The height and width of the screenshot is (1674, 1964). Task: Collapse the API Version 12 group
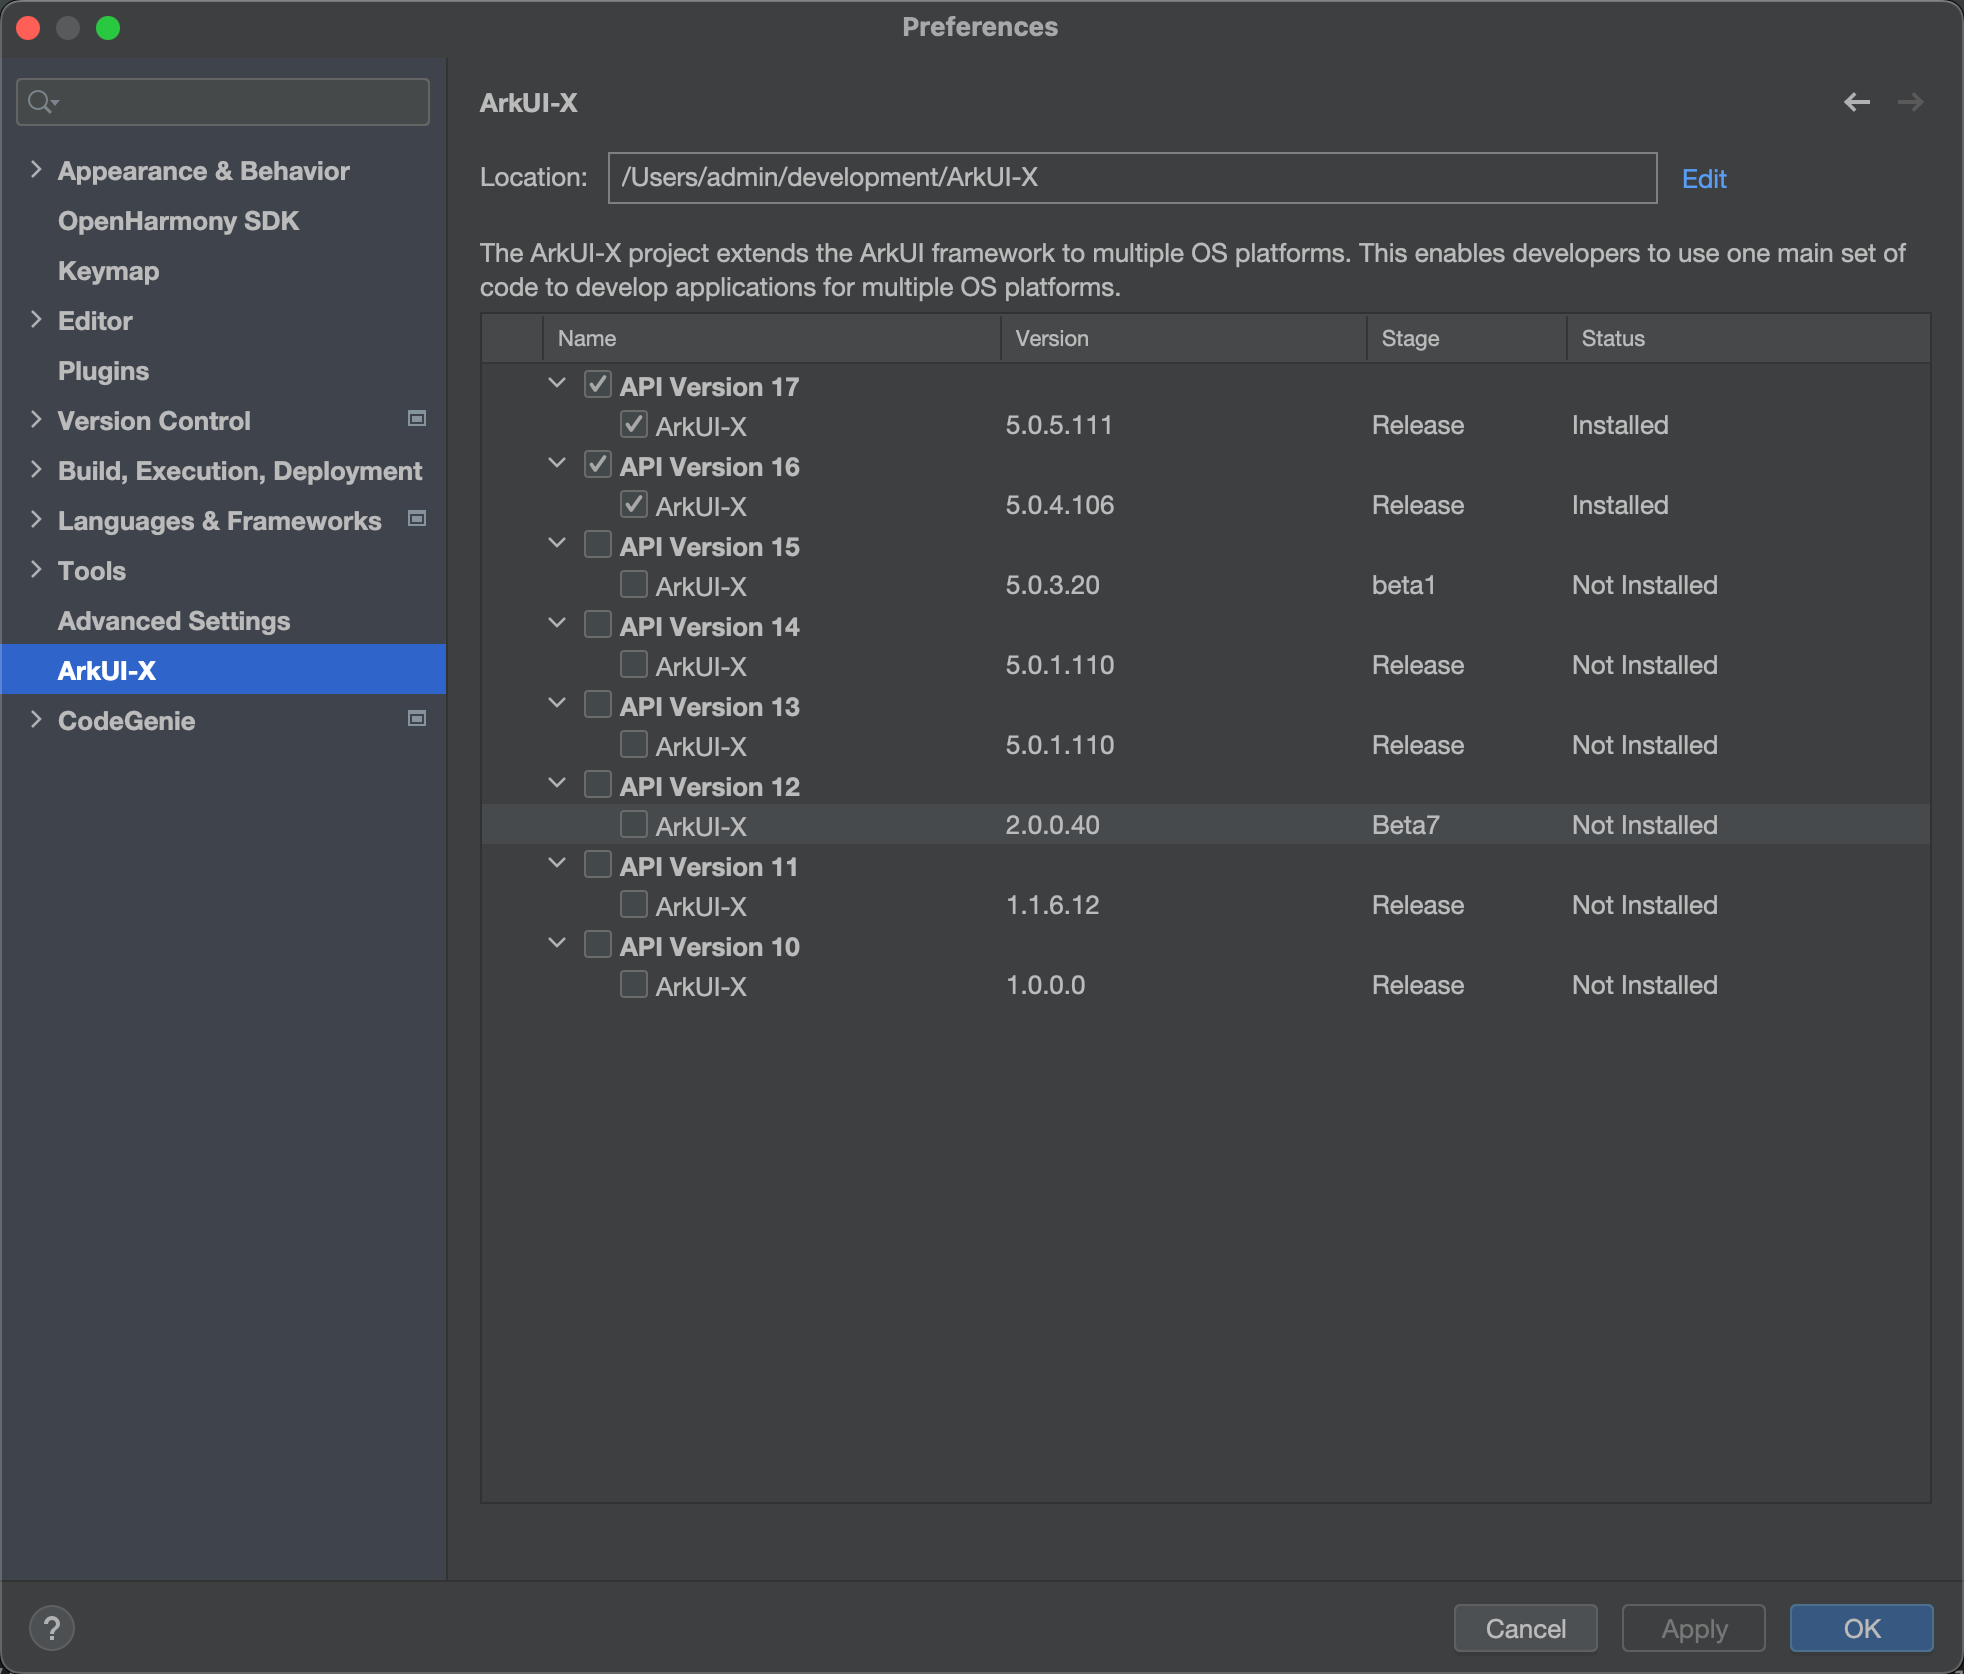point(557,784)
